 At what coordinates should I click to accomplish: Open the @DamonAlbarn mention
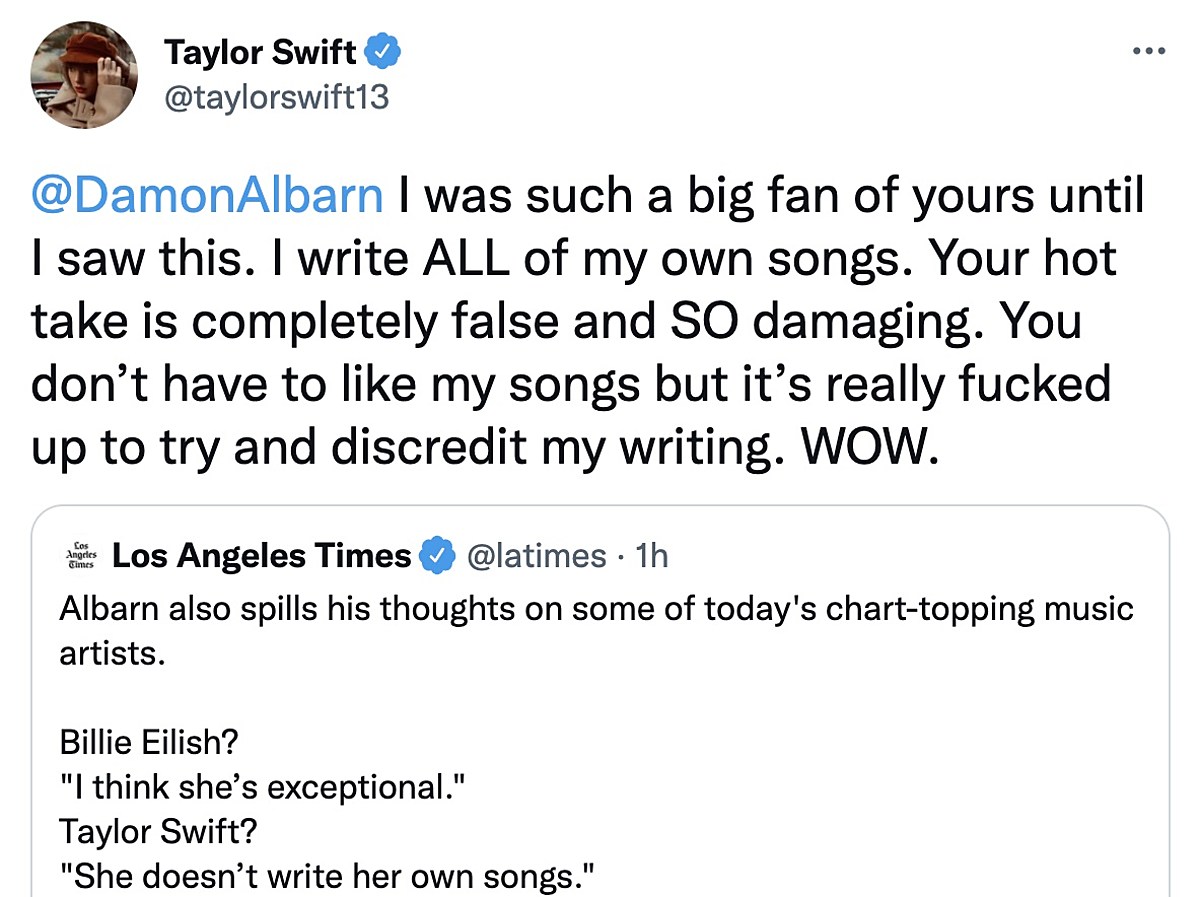coord(207,196)
